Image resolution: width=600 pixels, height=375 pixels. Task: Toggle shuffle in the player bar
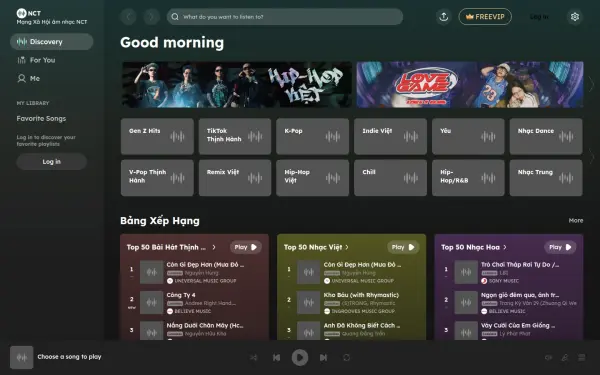click(x=253, y=357)
